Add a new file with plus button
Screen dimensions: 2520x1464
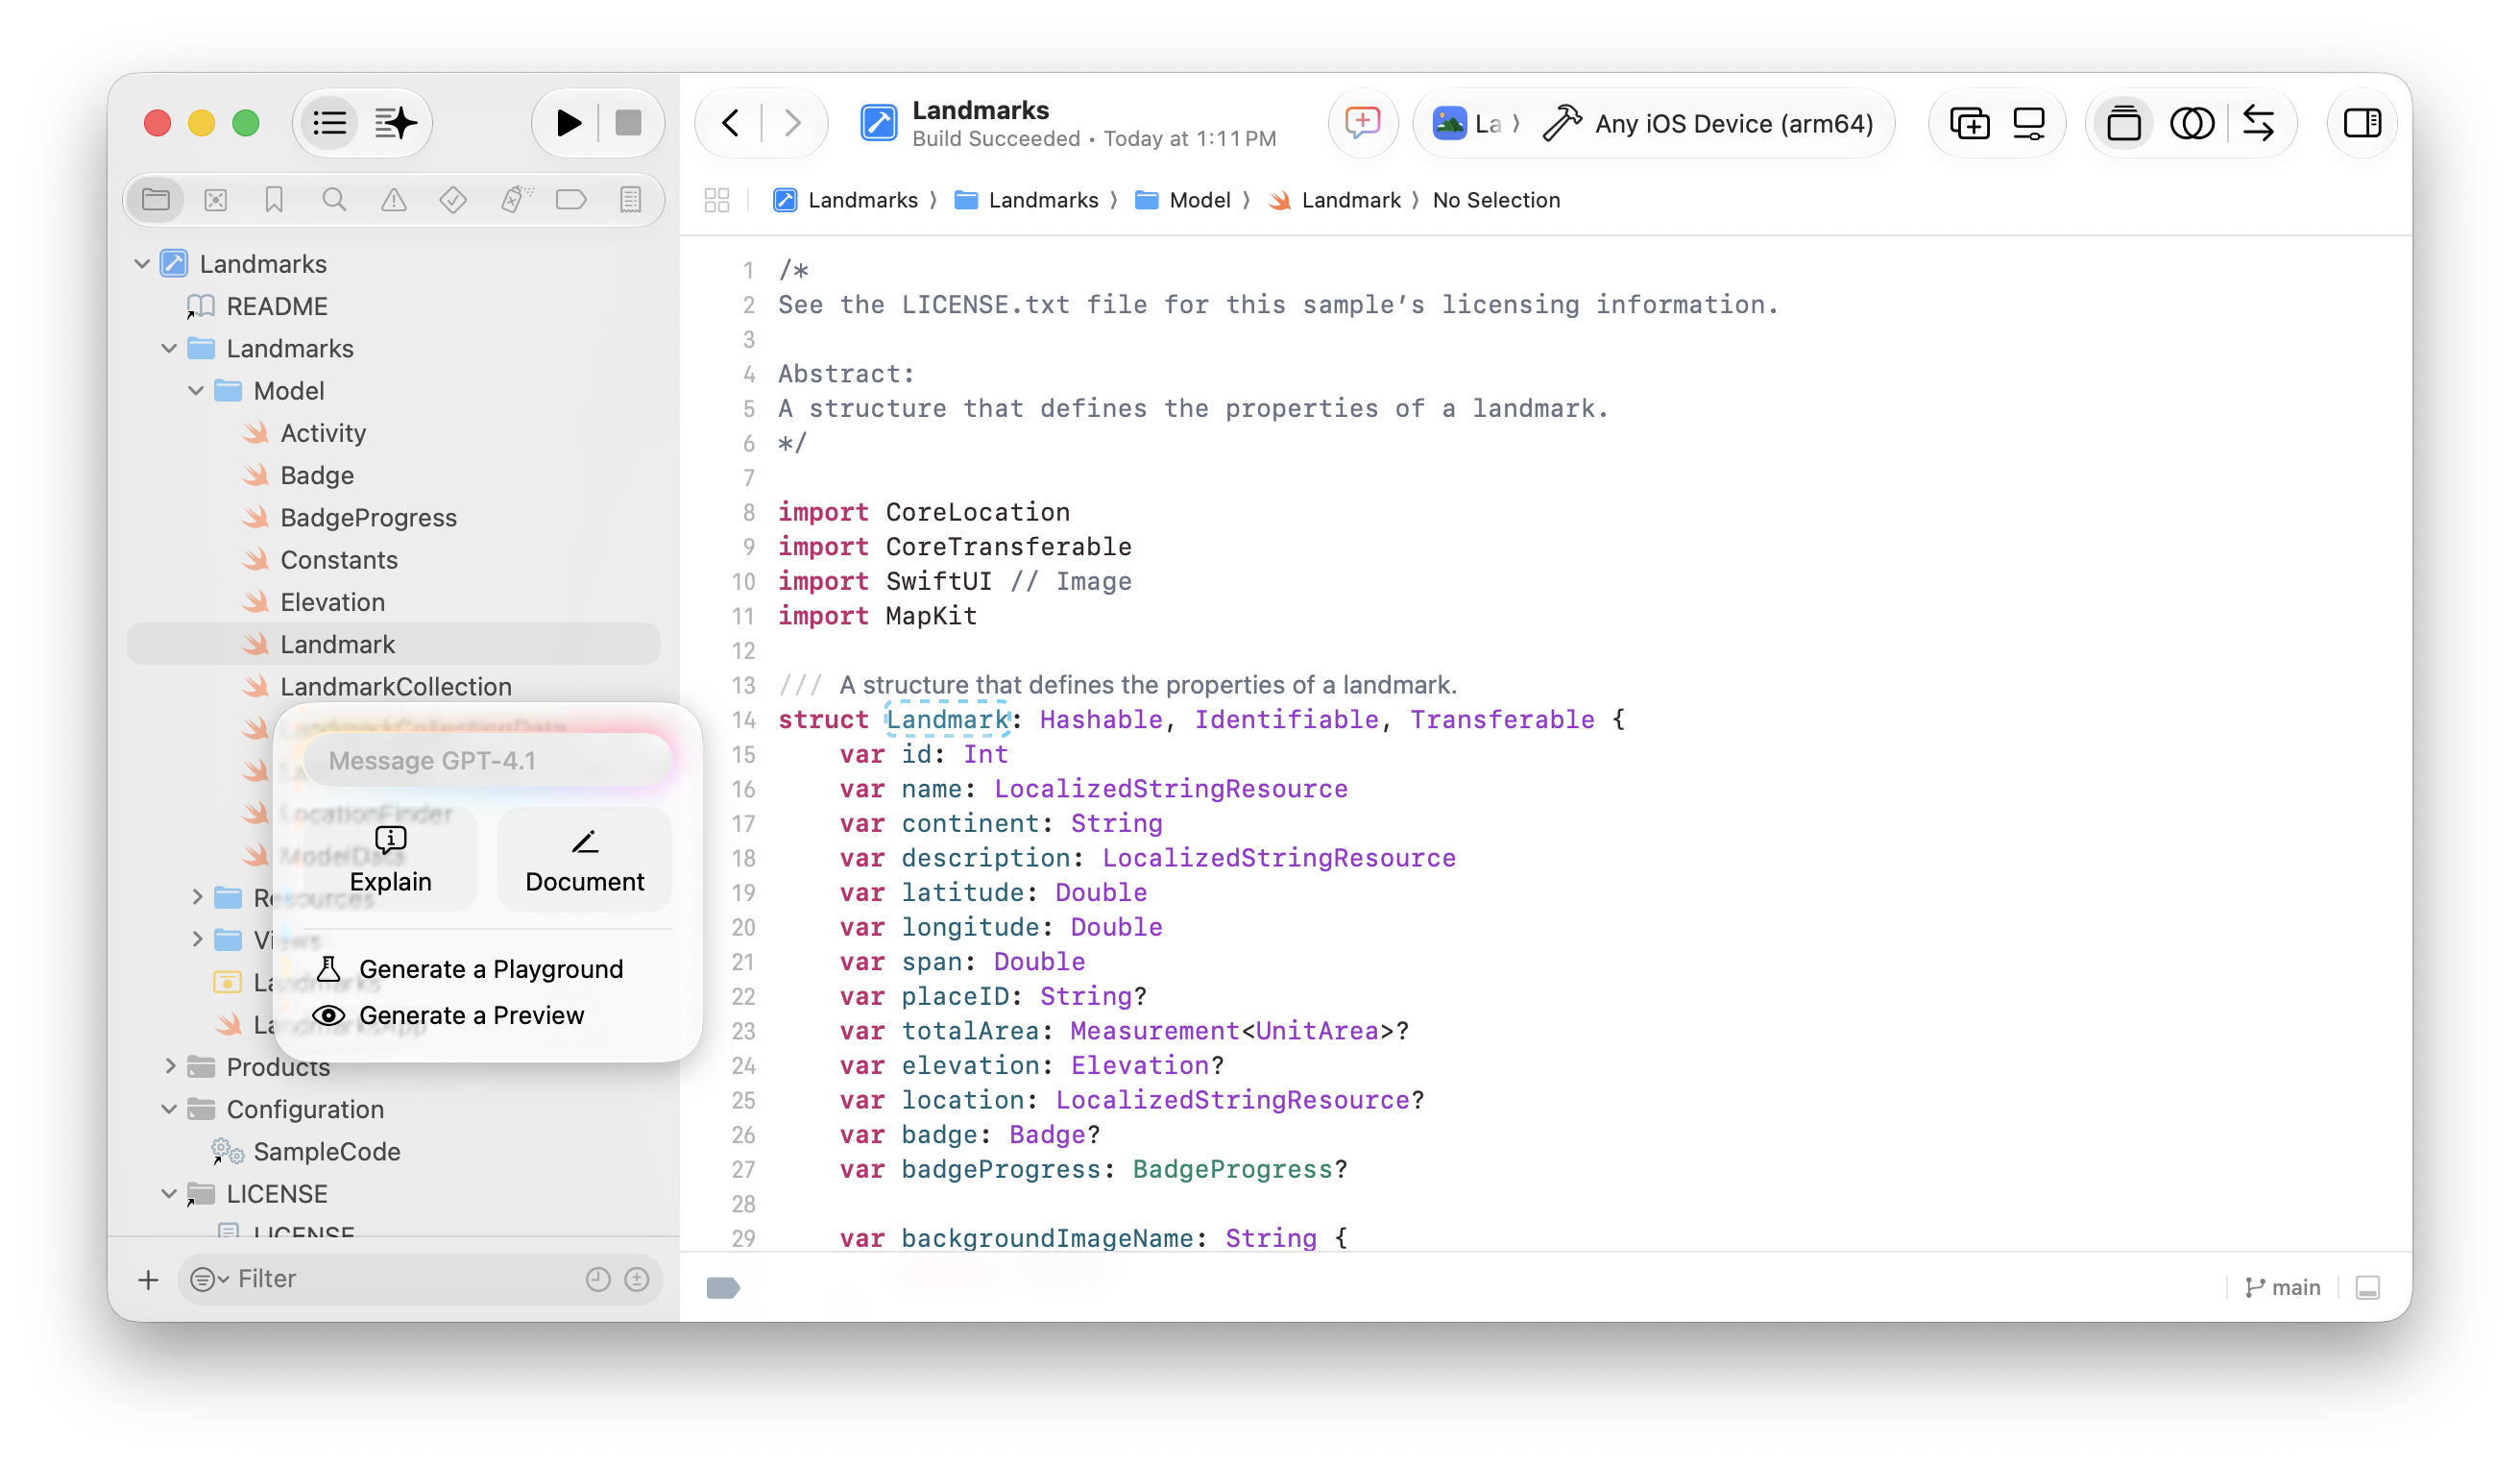(148, 1279)
